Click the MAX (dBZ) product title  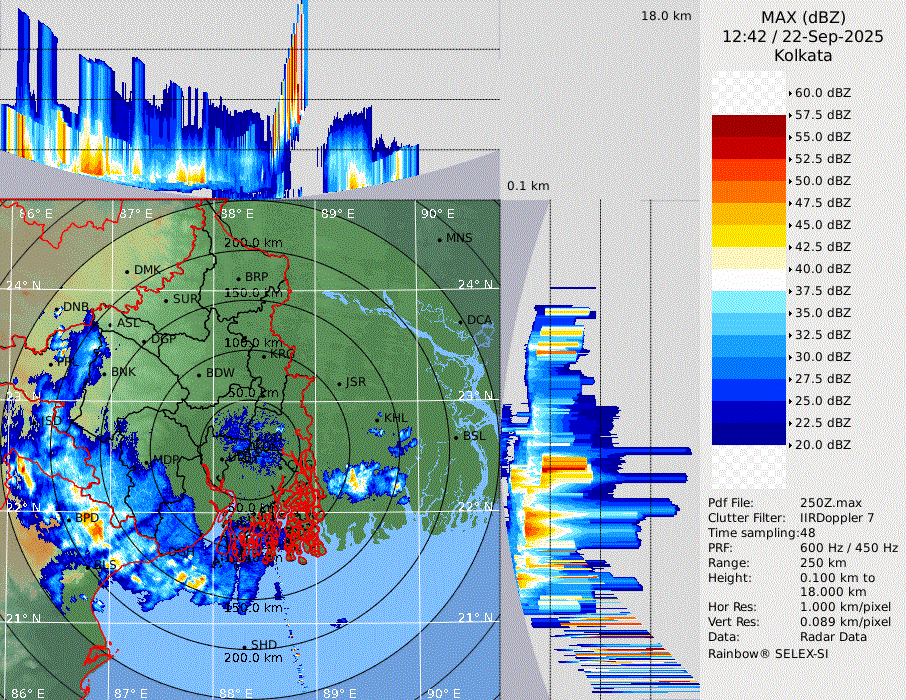tap(802, 17)
